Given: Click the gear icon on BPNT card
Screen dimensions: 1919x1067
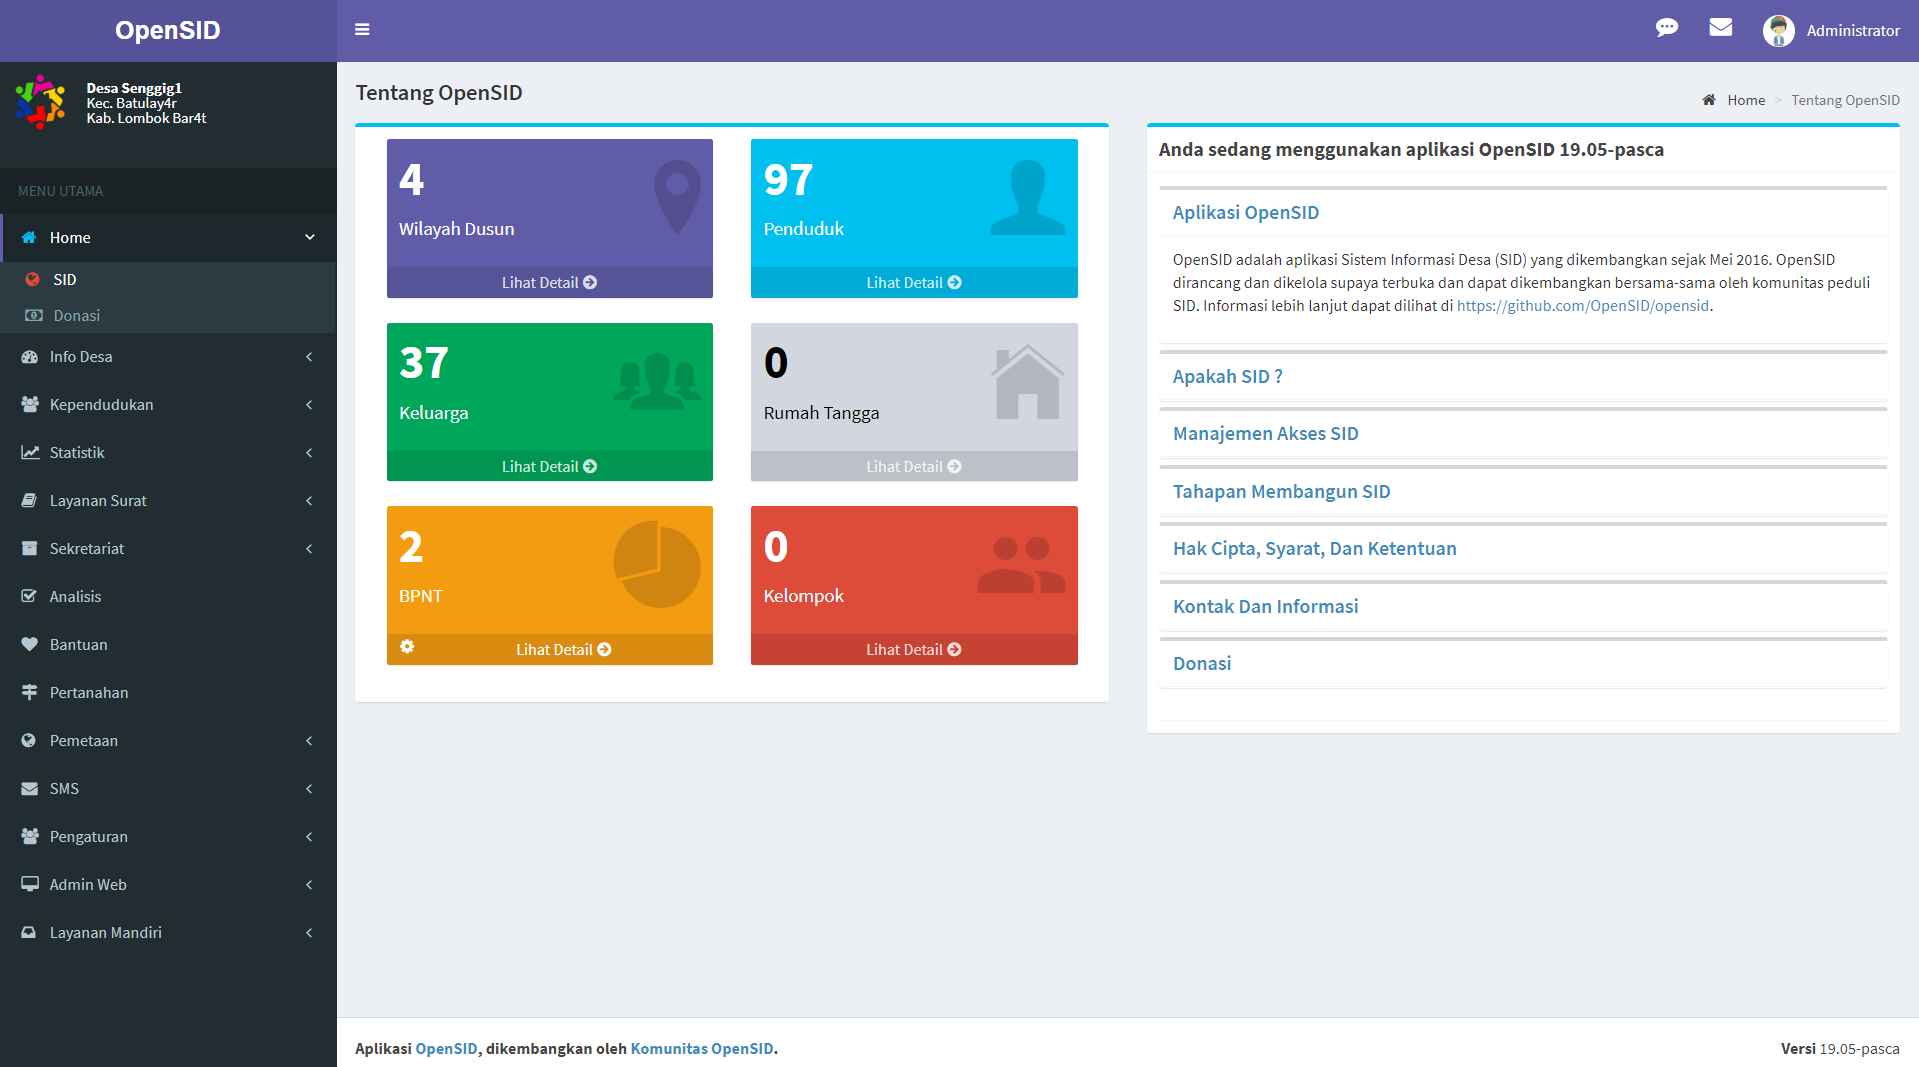Looking at the screenshot, I should 407,647.
